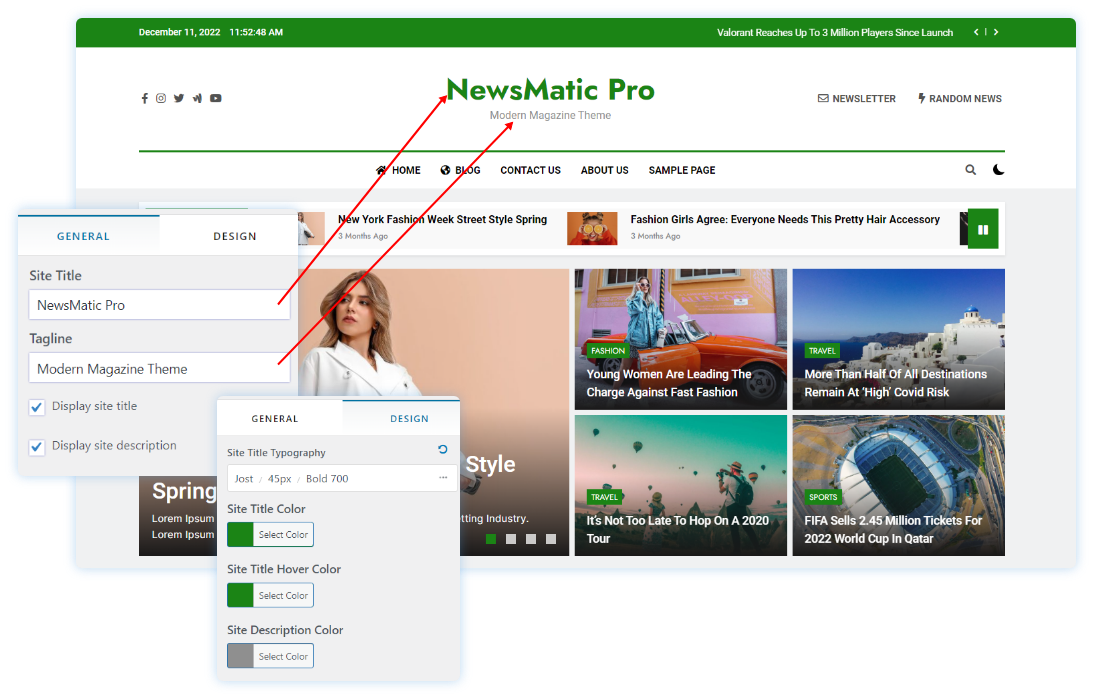The height and width of the screenshot is (699, 1094).
Task: Open search with the magnifier icon
Action: (x=970, y=170)
